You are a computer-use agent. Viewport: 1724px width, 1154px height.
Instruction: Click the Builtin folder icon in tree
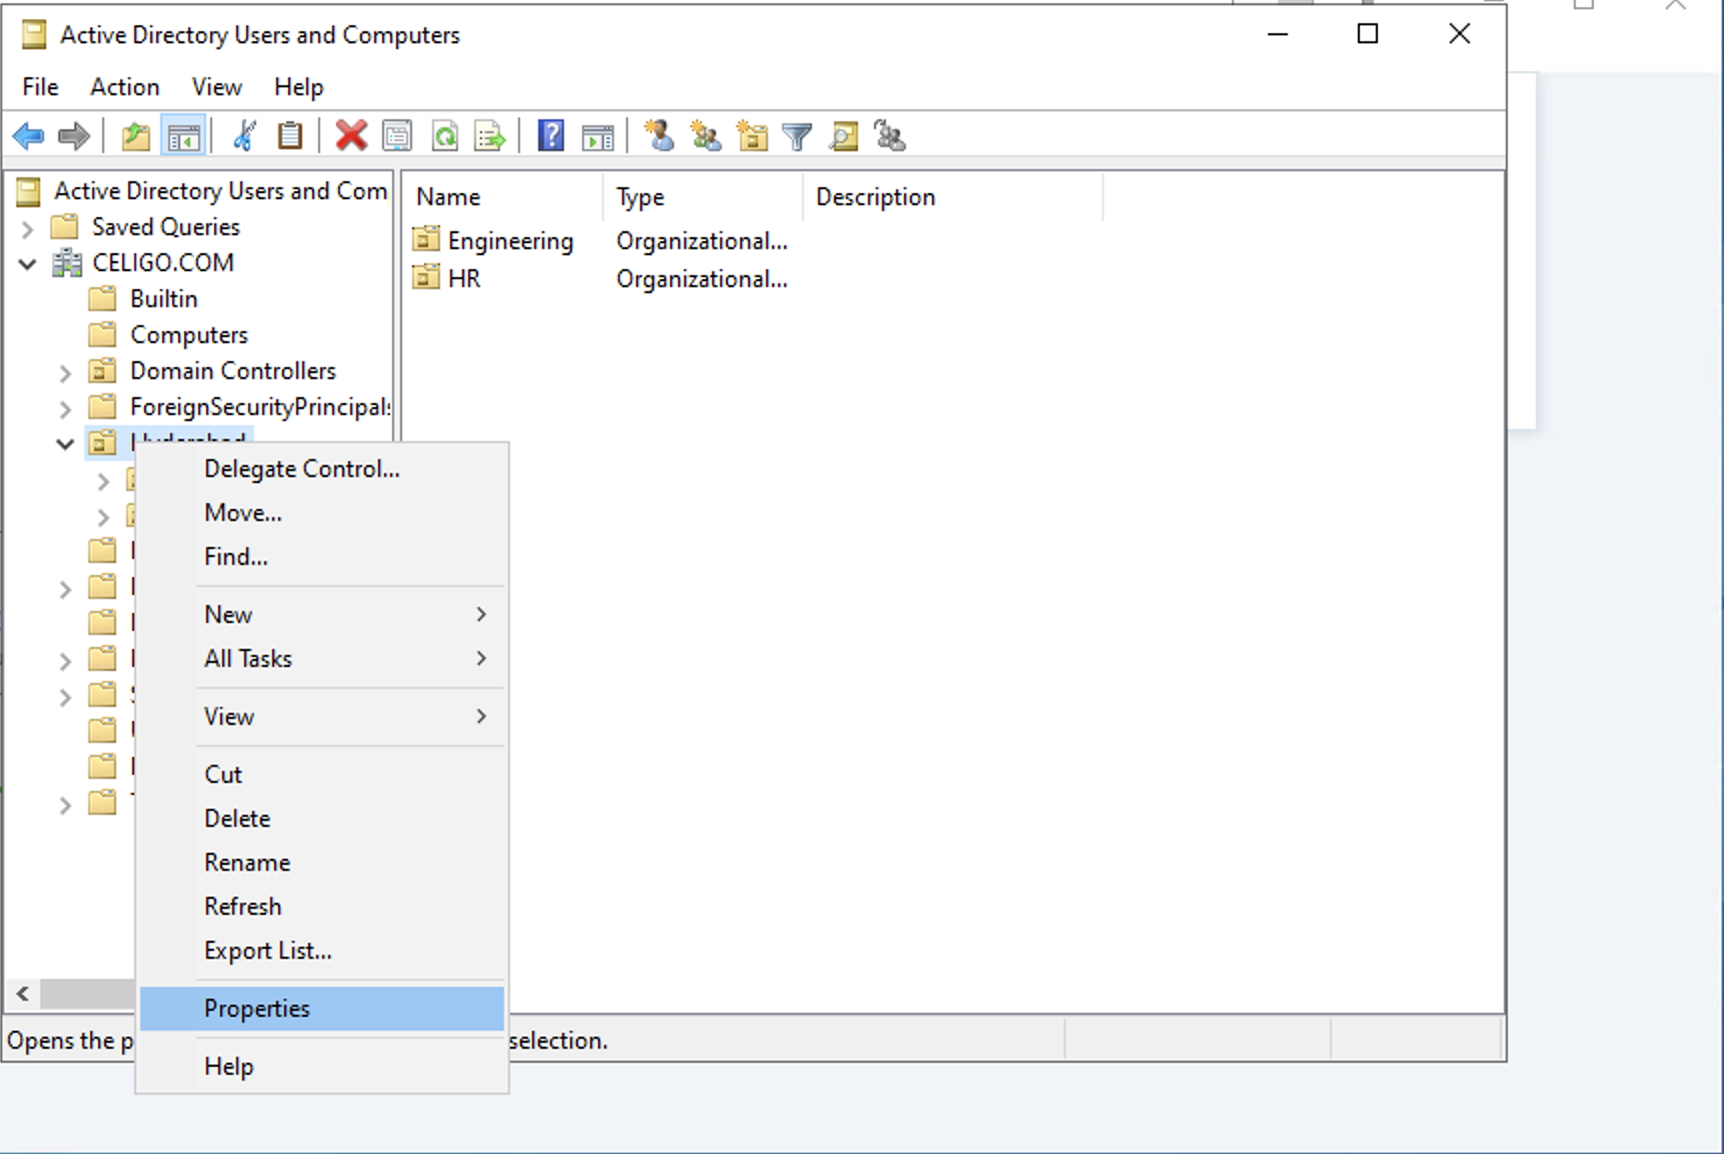(102, 299)
